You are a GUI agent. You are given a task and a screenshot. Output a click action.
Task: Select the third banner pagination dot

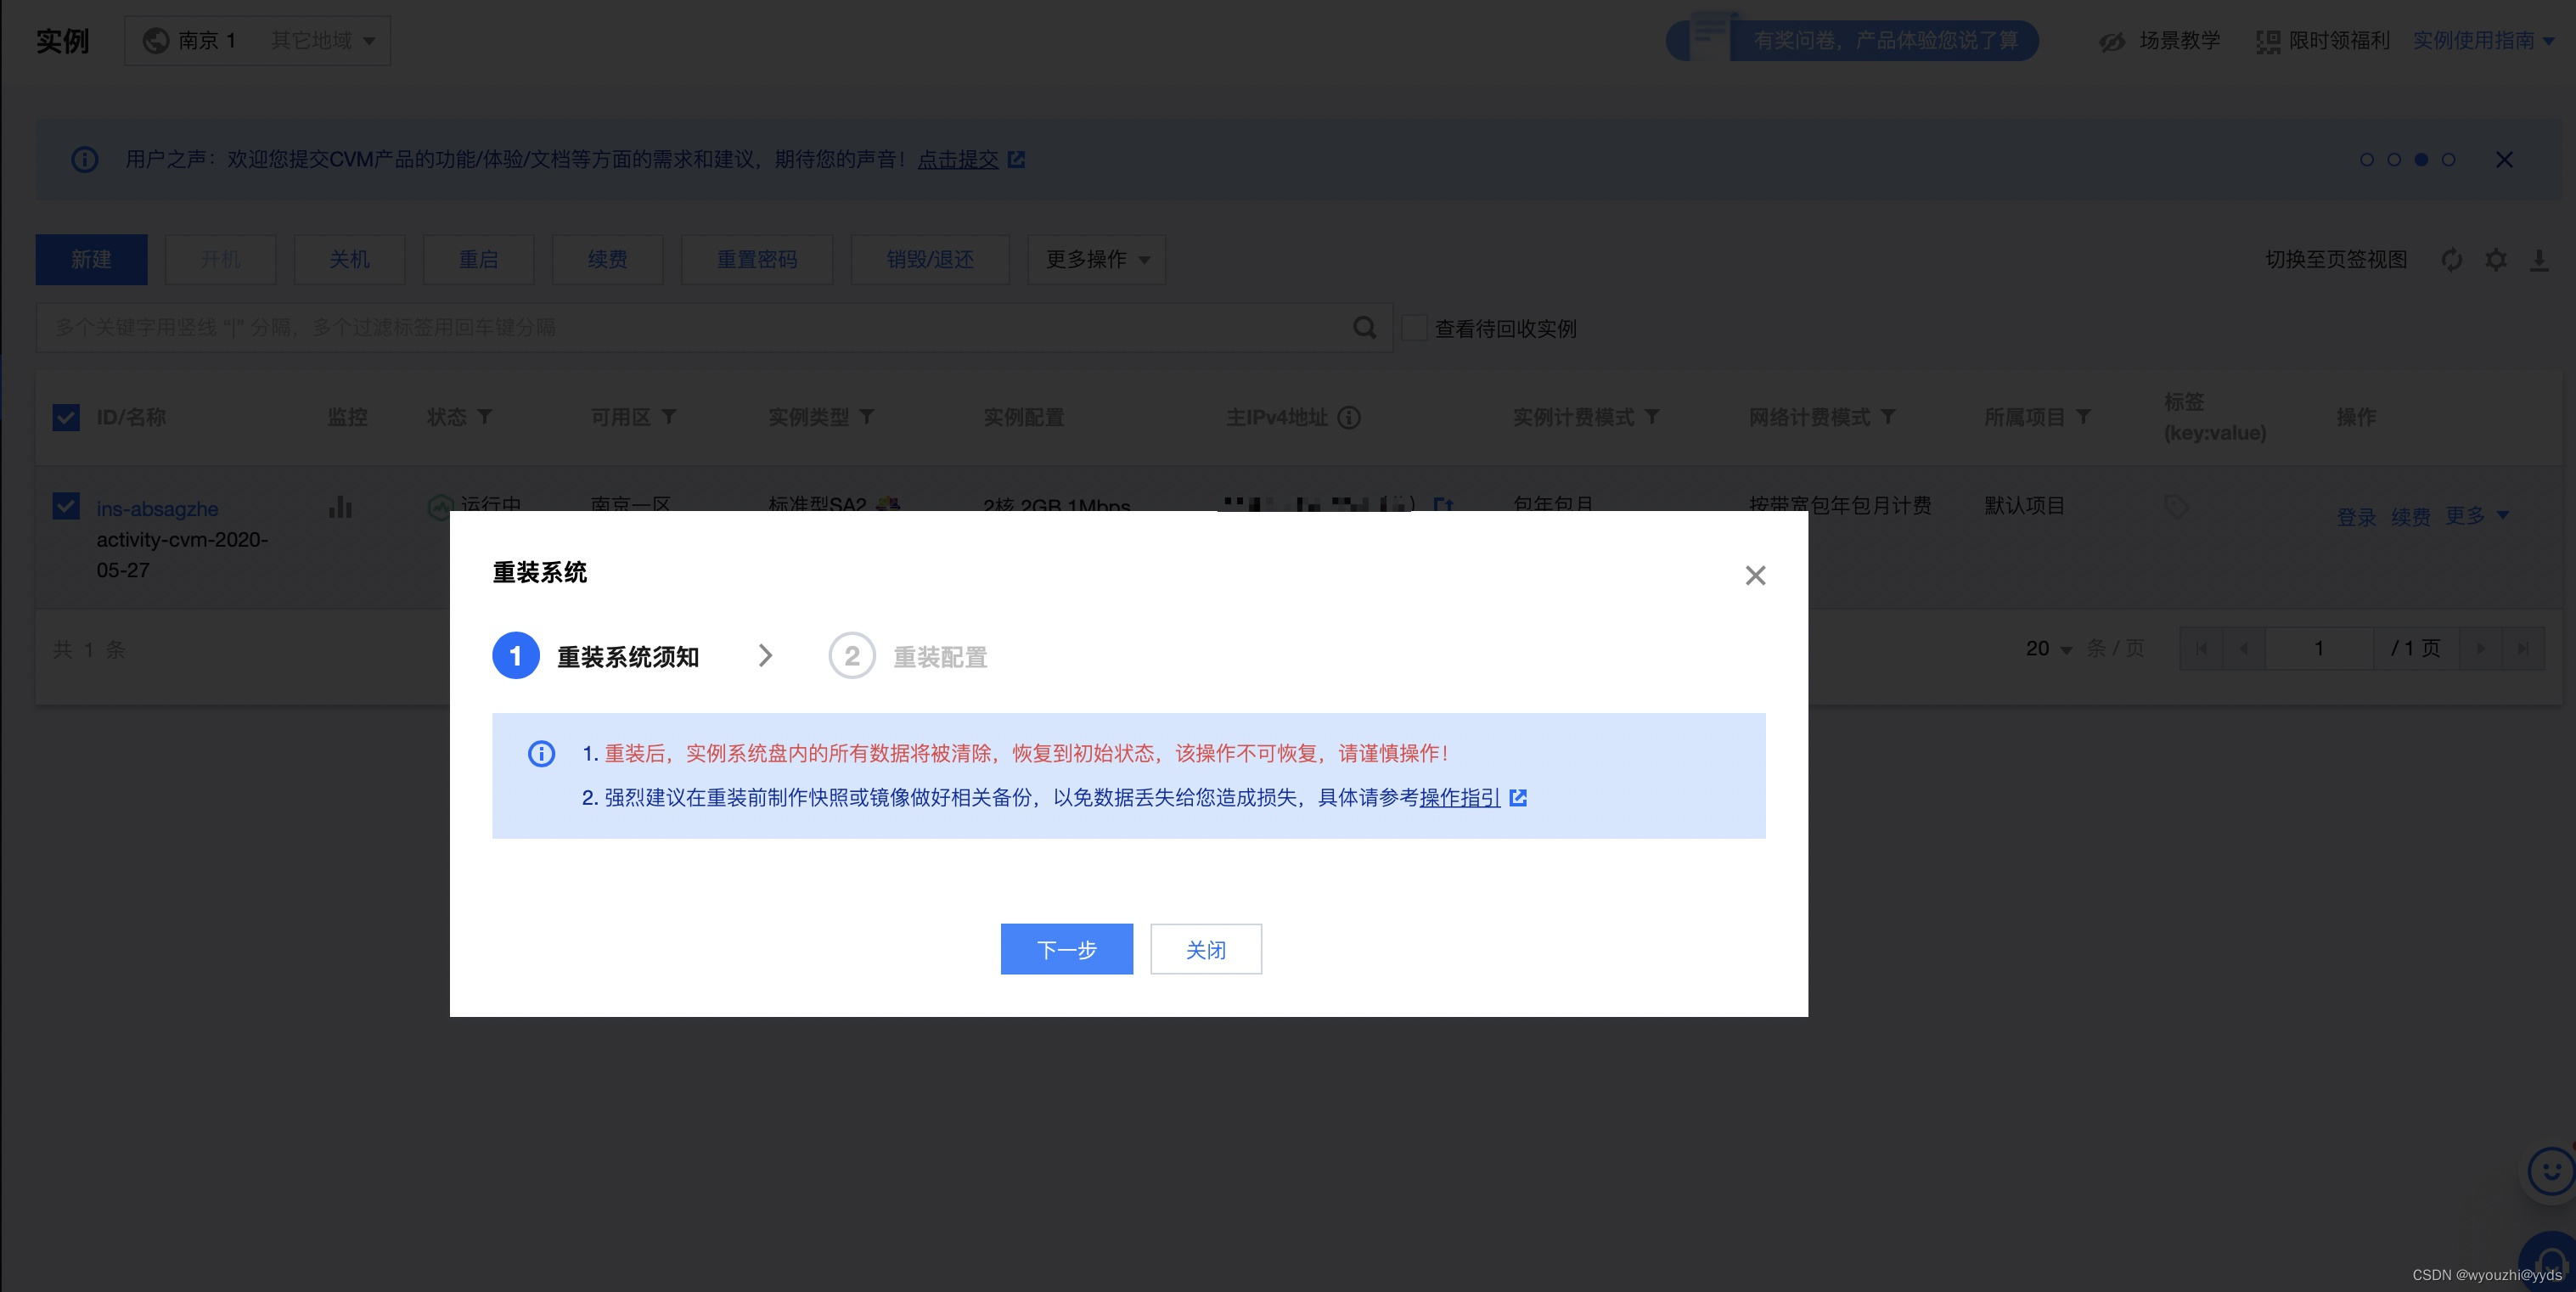click(x=2421, y=159)
